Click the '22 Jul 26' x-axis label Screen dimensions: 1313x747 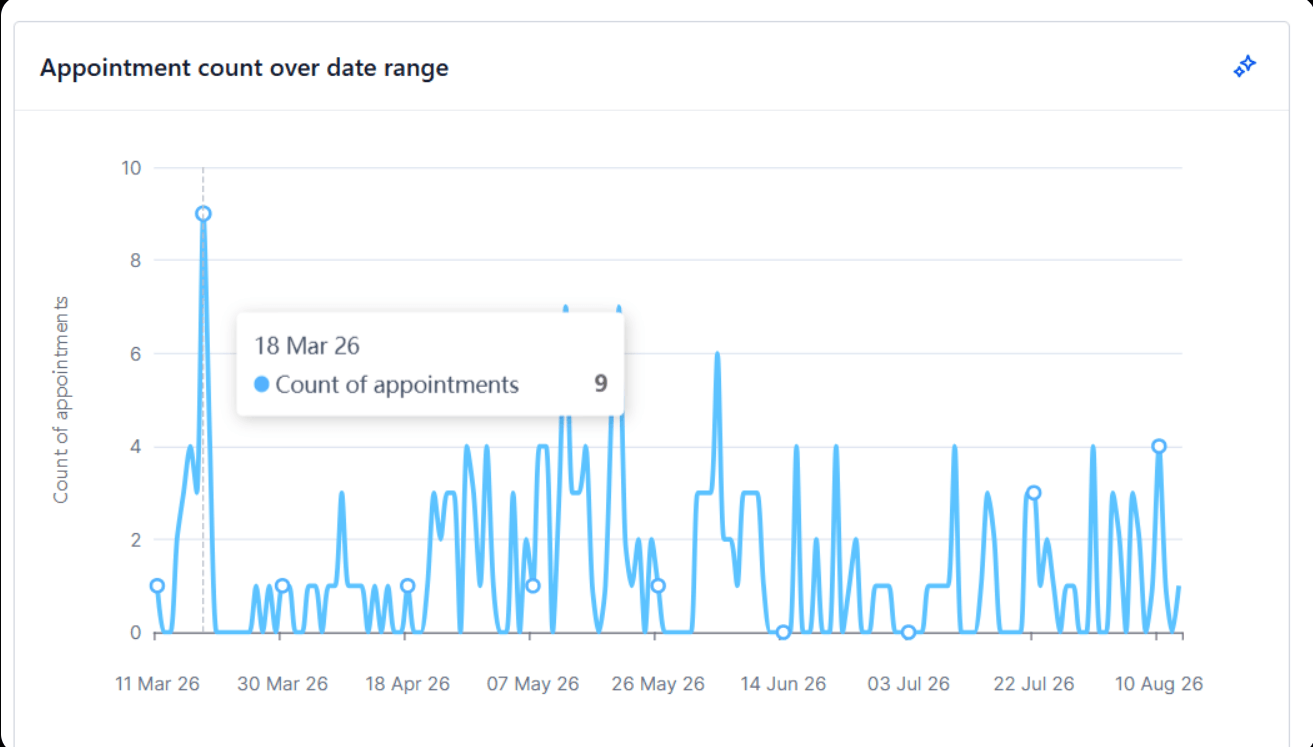tap(1034, 684)
